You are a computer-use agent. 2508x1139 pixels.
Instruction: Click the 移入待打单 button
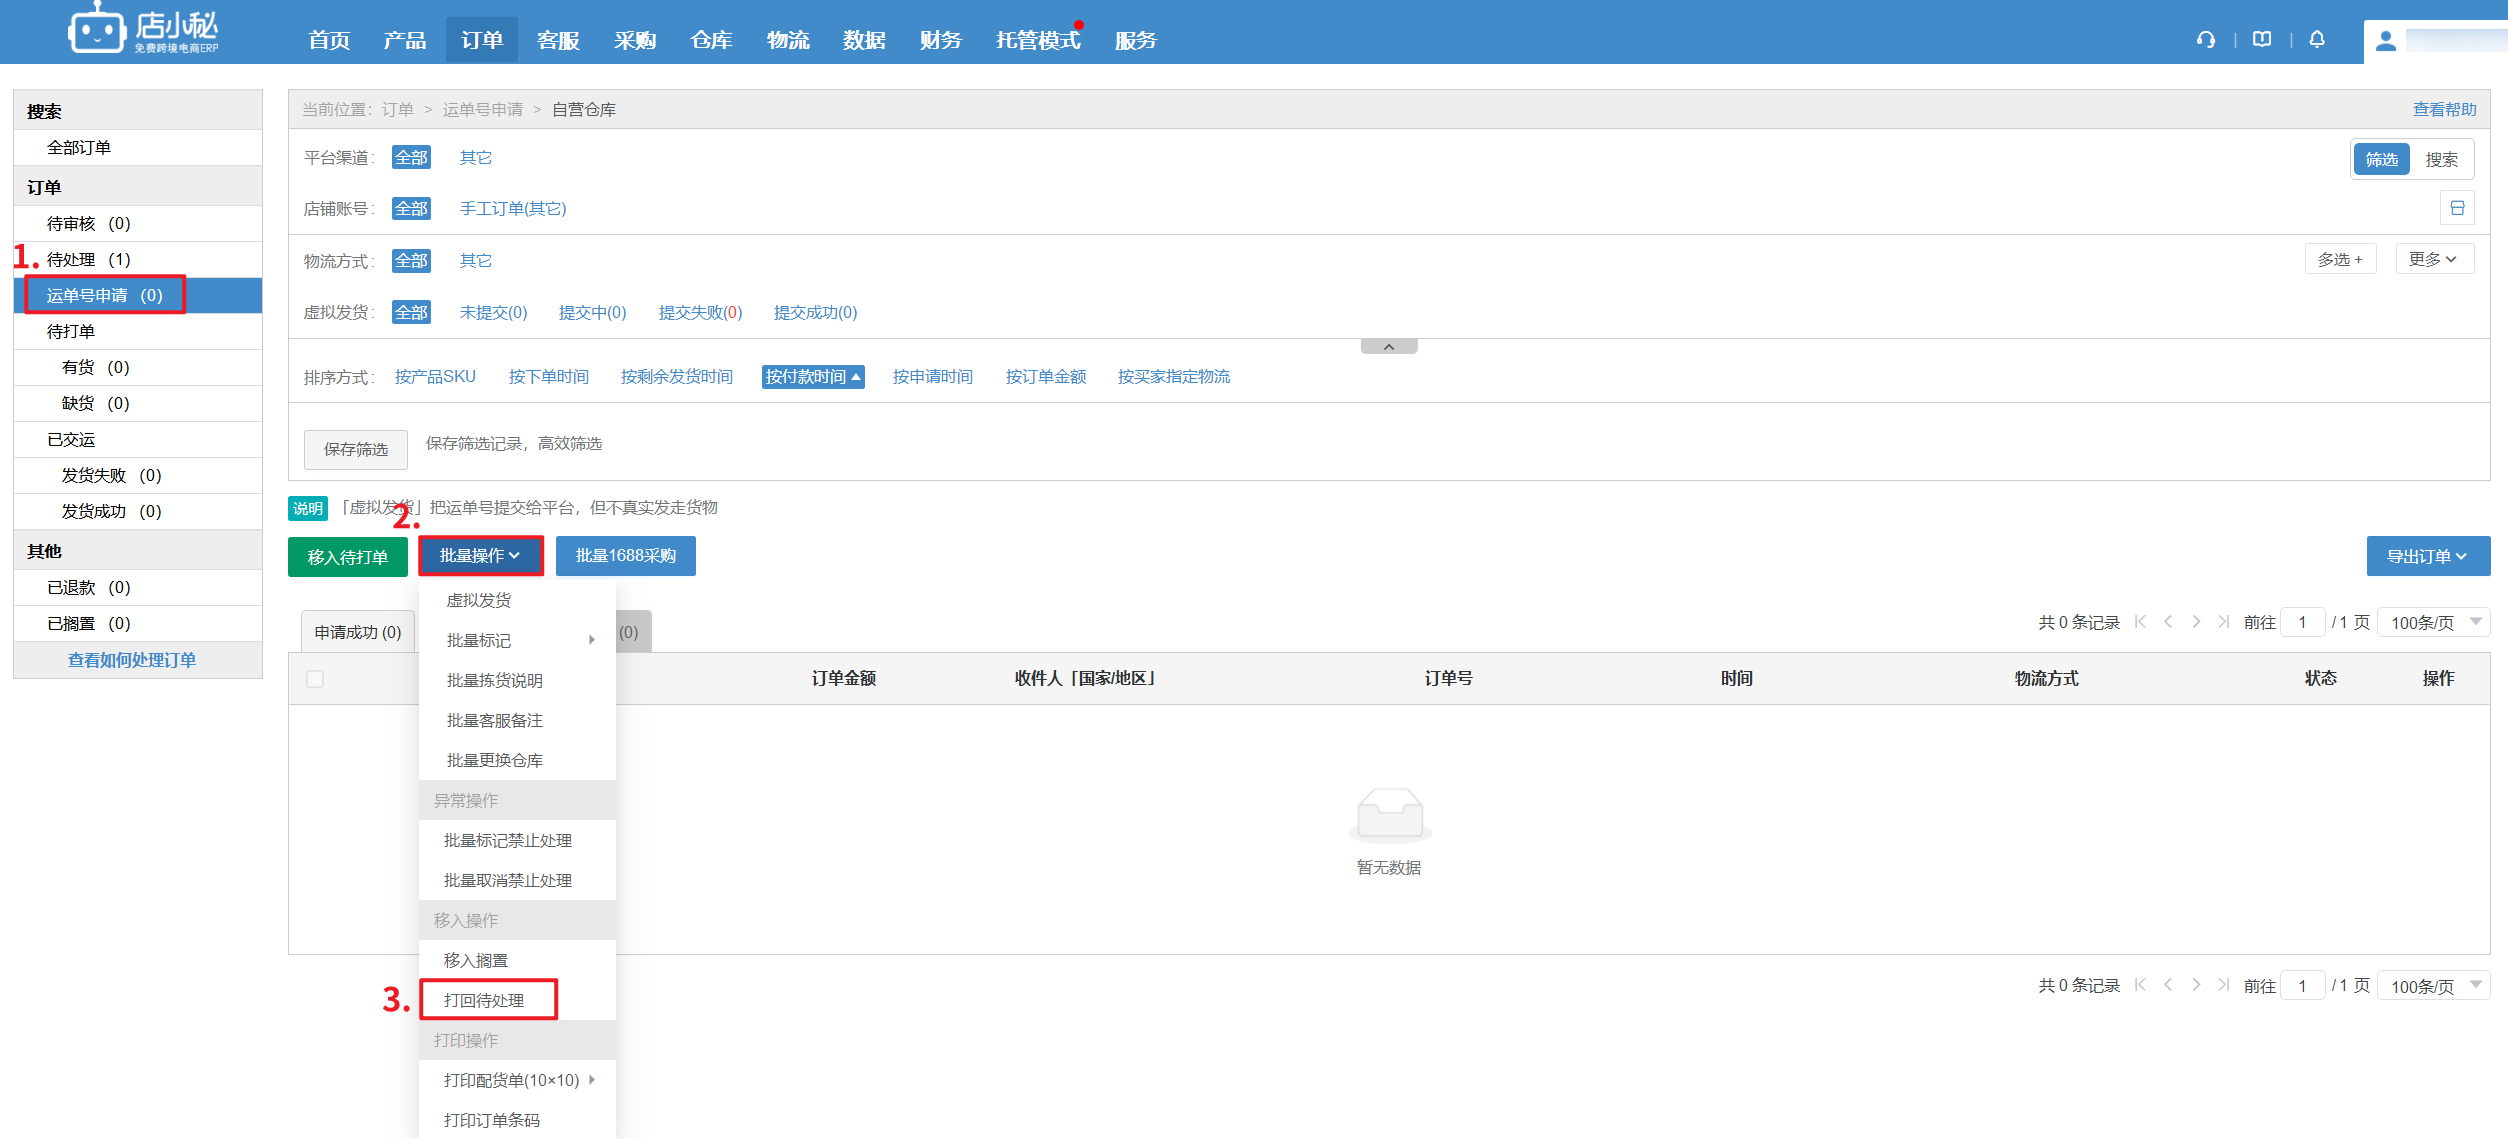(347, 557)
